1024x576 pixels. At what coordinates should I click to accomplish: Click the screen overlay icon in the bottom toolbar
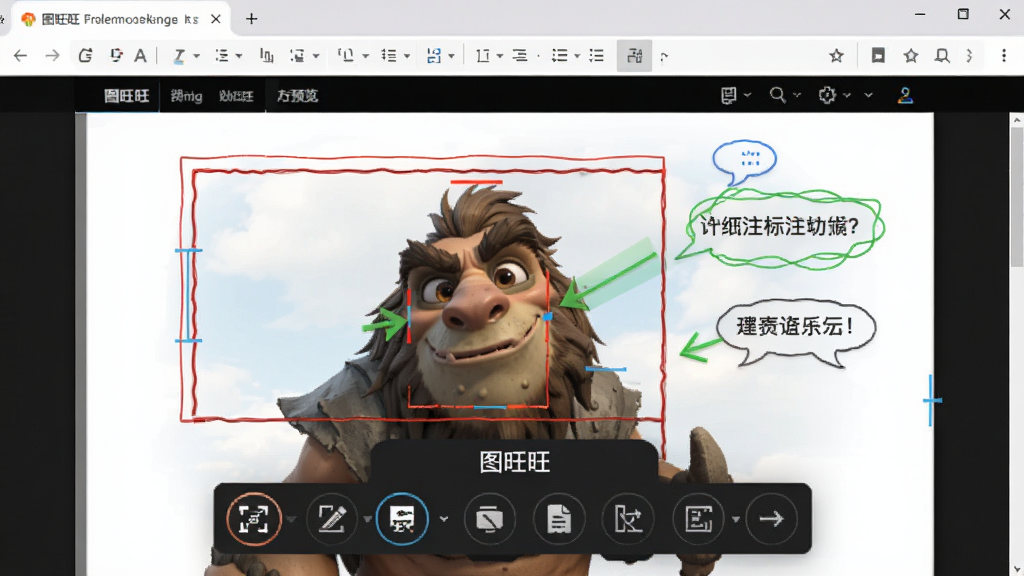(x=490, y=519)
